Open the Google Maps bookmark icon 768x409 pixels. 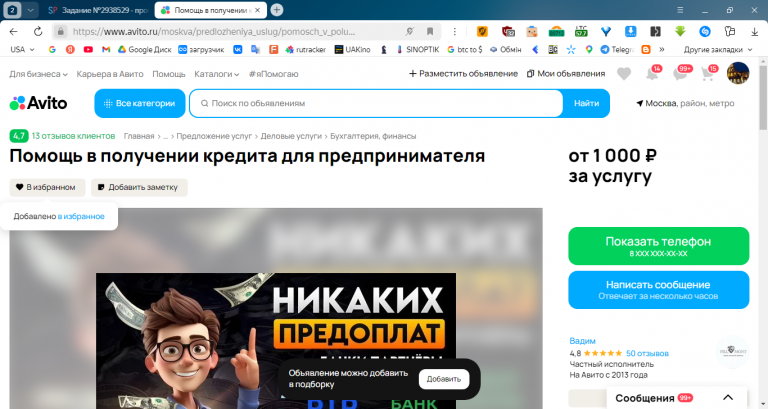pos(589,49)
